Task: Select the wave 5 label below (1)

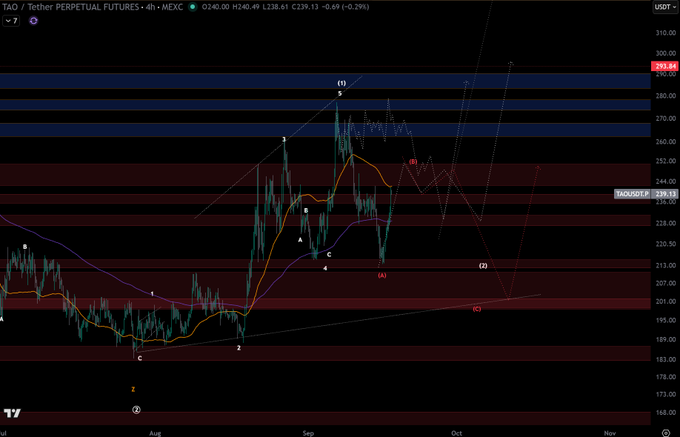Action: coord(340,94)
